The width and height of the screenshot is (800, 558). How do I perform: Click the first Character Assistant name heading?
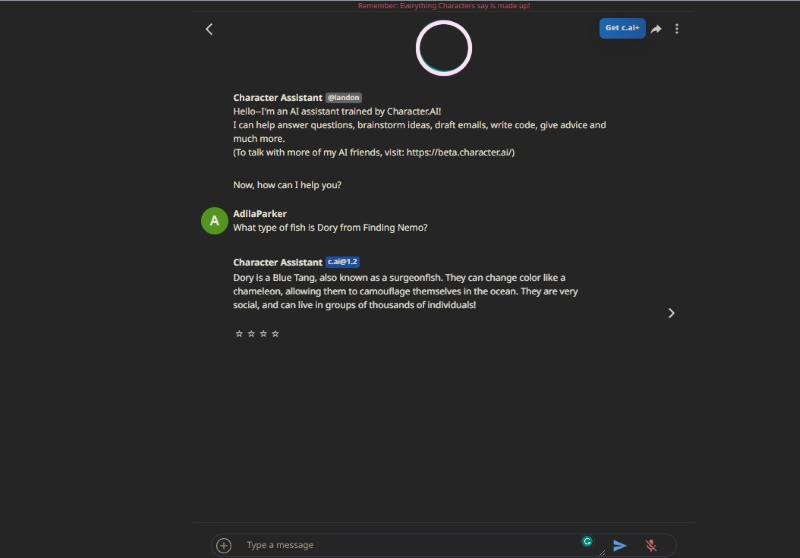[x=278, y=97]
